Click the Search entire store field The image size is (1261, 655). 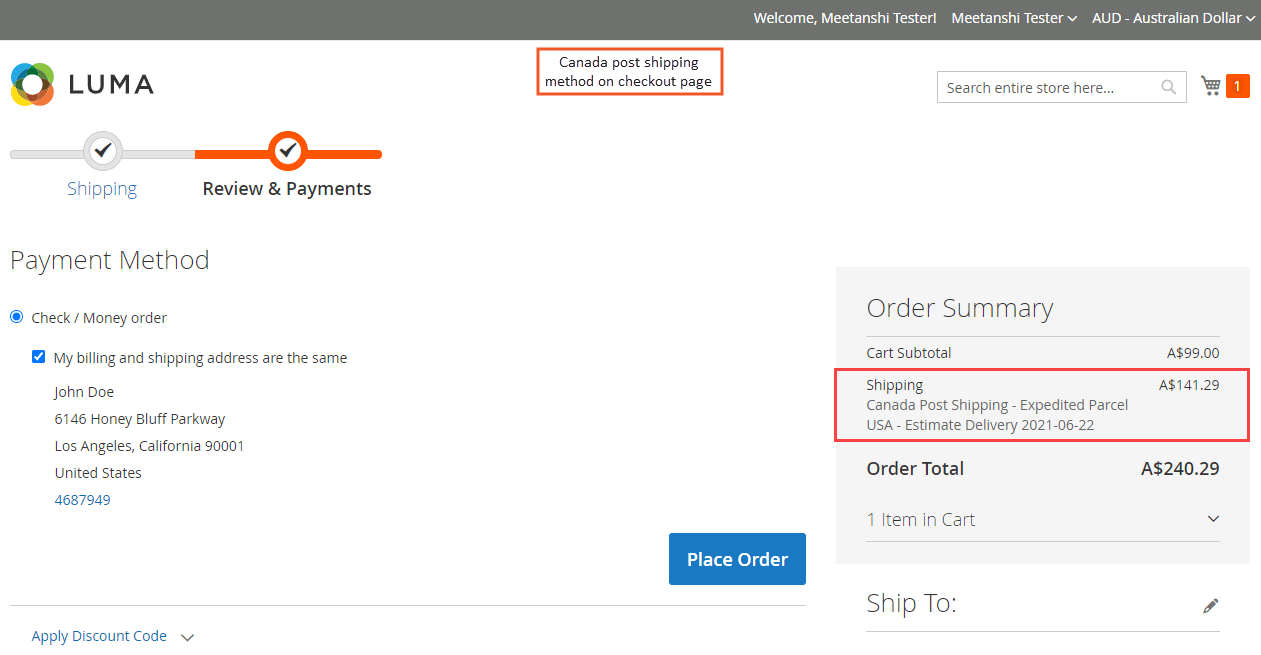click(1048, 87)
